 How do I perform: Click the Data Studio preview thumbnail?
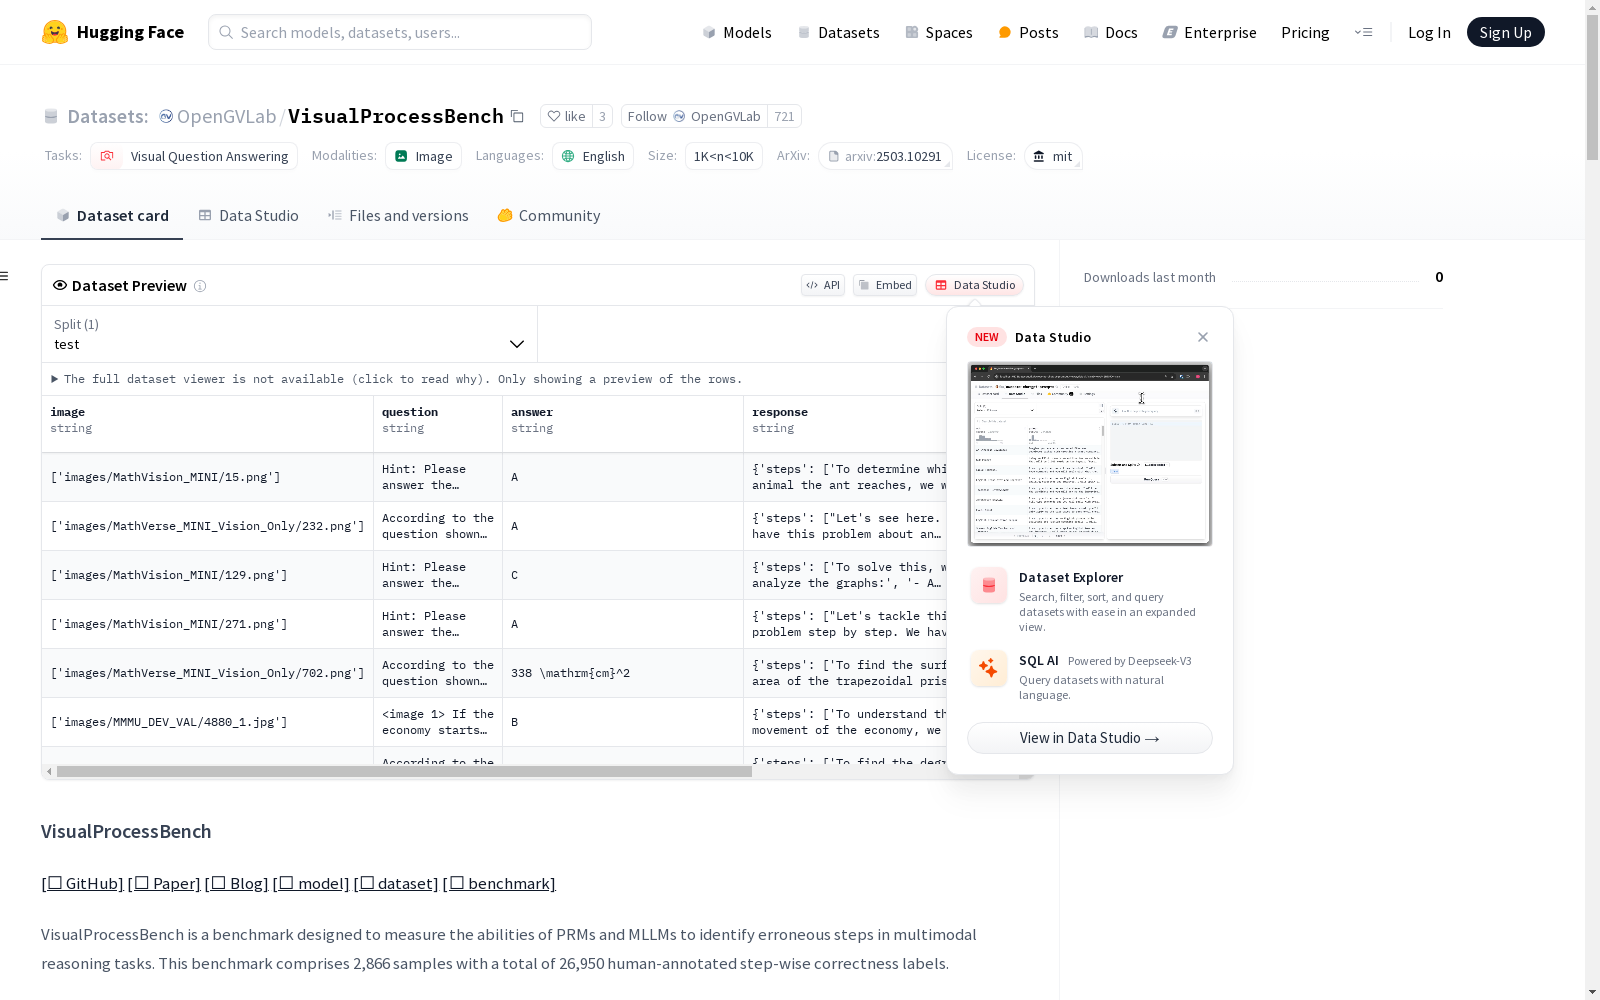point(1090,454)
